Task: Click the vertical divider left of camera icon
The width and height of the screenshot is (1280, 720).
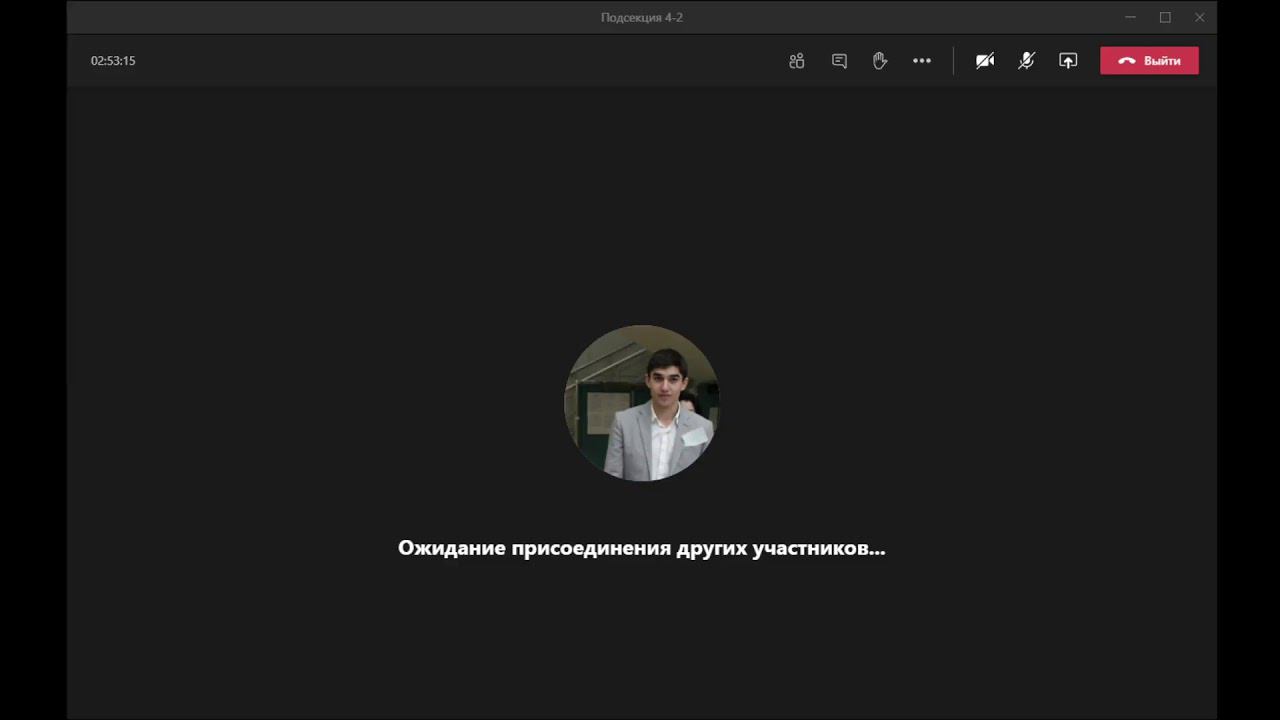Action: [x=953, y=61]
